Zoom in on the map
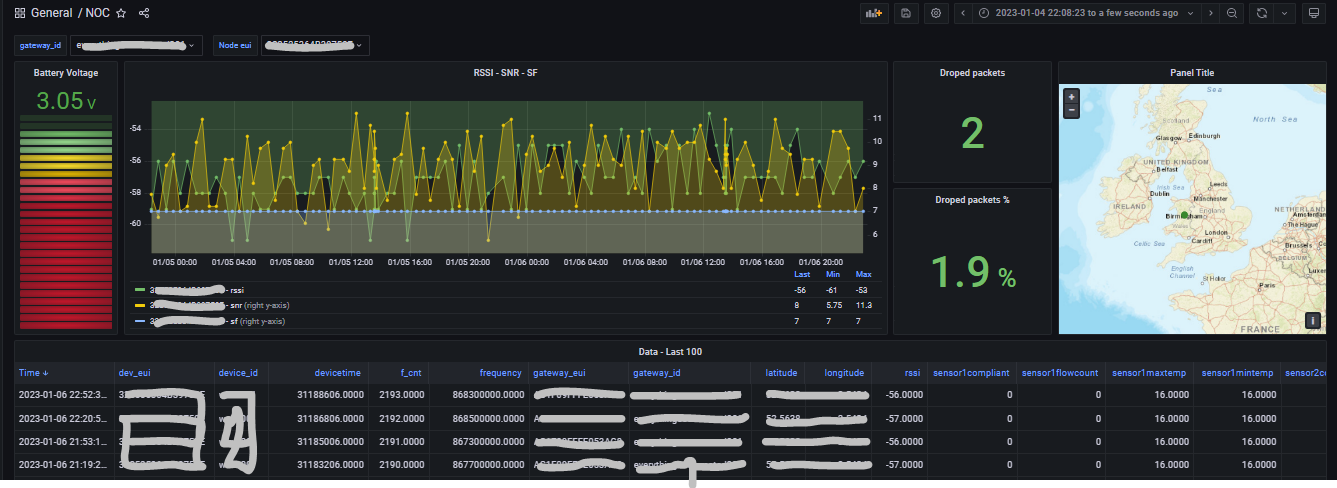The image size is (1337, 488). point(1071,97)
